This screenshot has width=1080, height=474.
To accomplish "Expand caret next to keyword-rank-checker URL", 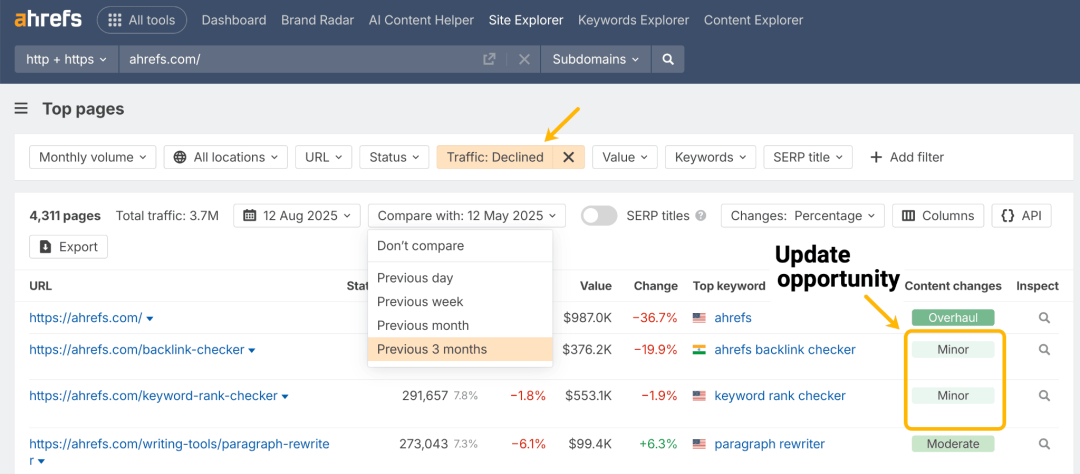I will 285,396.
